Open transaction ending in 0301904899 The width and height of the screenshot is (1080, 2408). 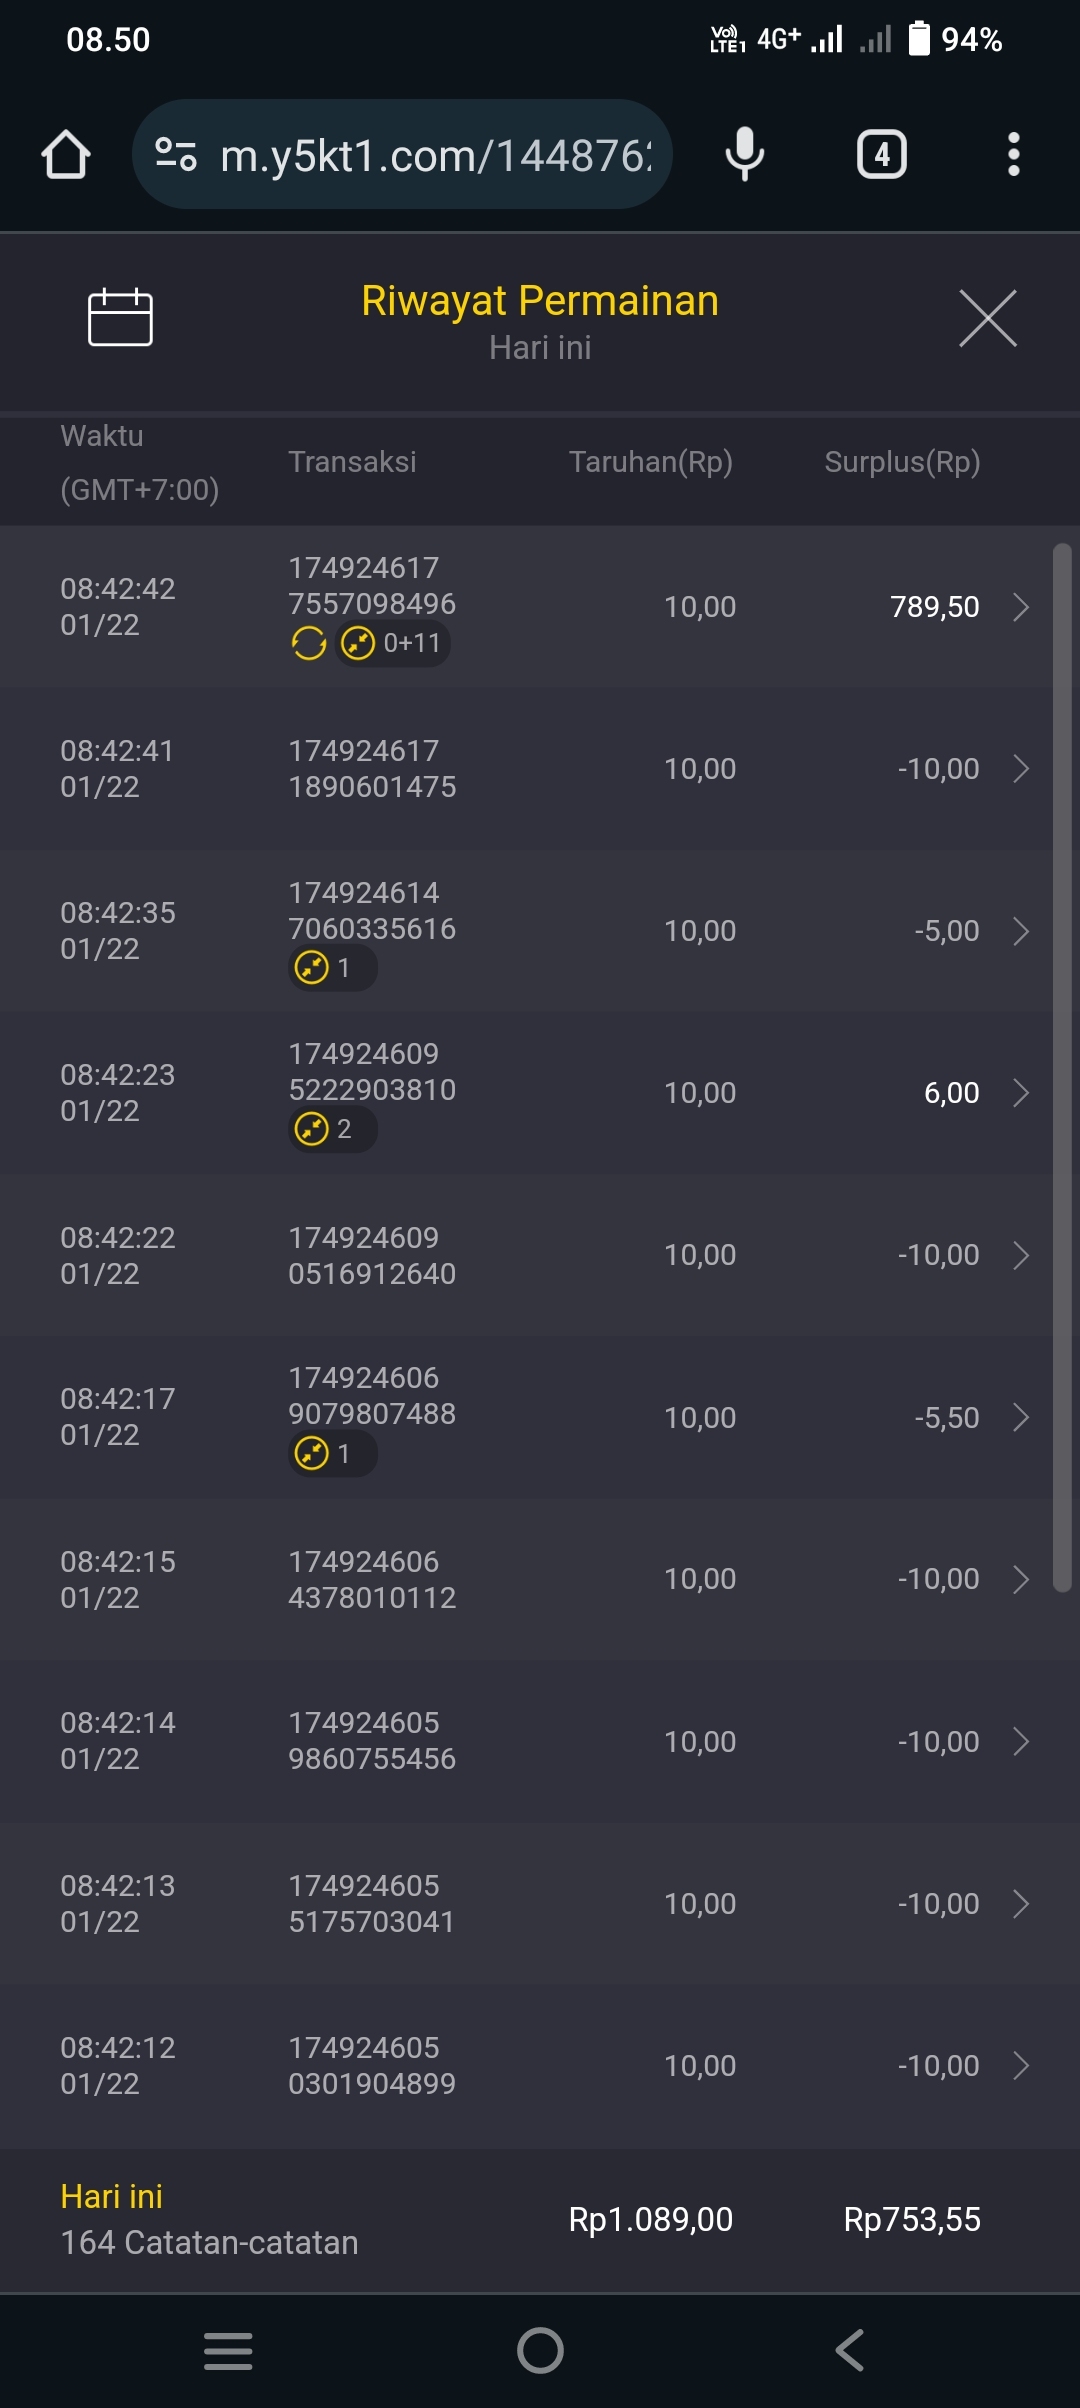(x=372, y=2066)
